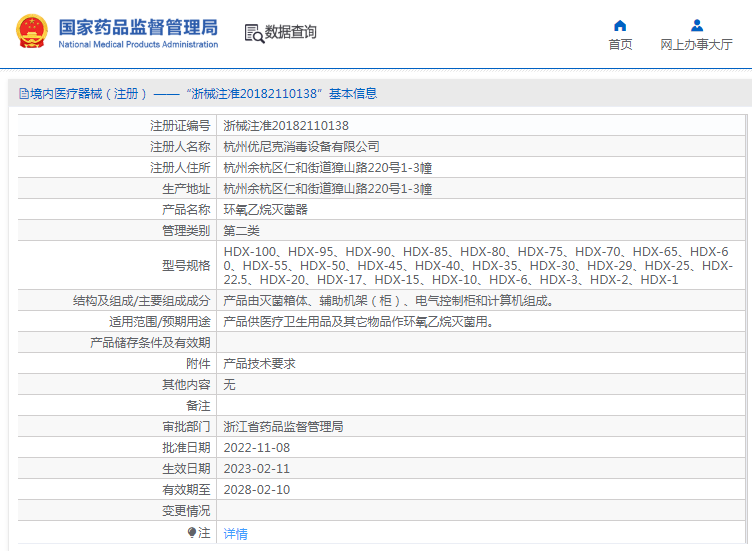Image resolution: width=752 pixels, height=551 pixels.
Task: Click registrant name 杭州优尼克消毒设备有限公司
Action: (x=301, y=147)
